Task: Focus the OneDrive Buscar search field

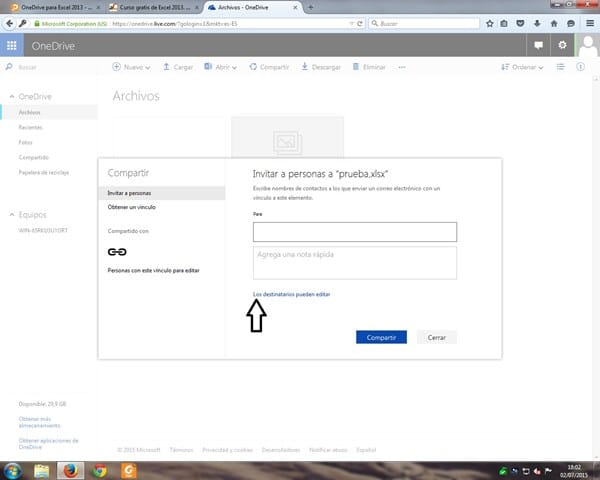Action: 50,67
